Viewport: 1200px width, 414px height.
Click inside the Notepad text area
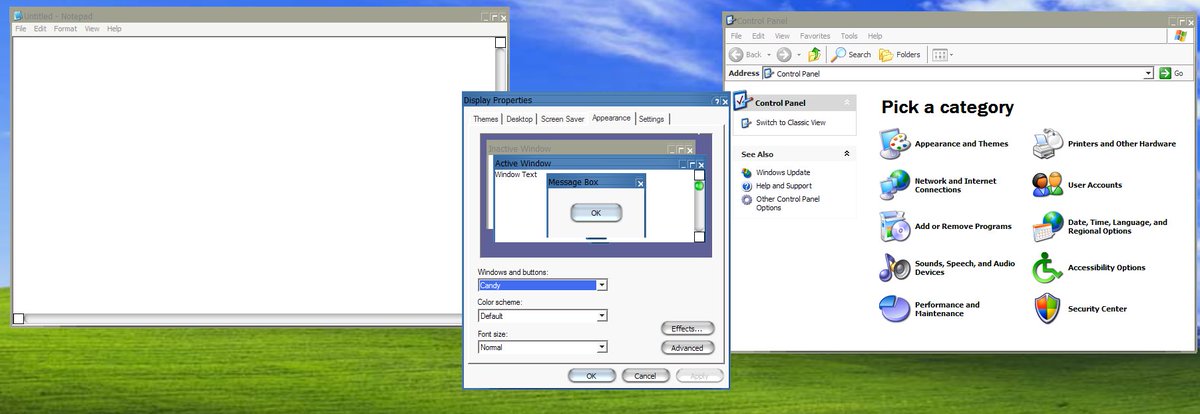tap(252, 175)
